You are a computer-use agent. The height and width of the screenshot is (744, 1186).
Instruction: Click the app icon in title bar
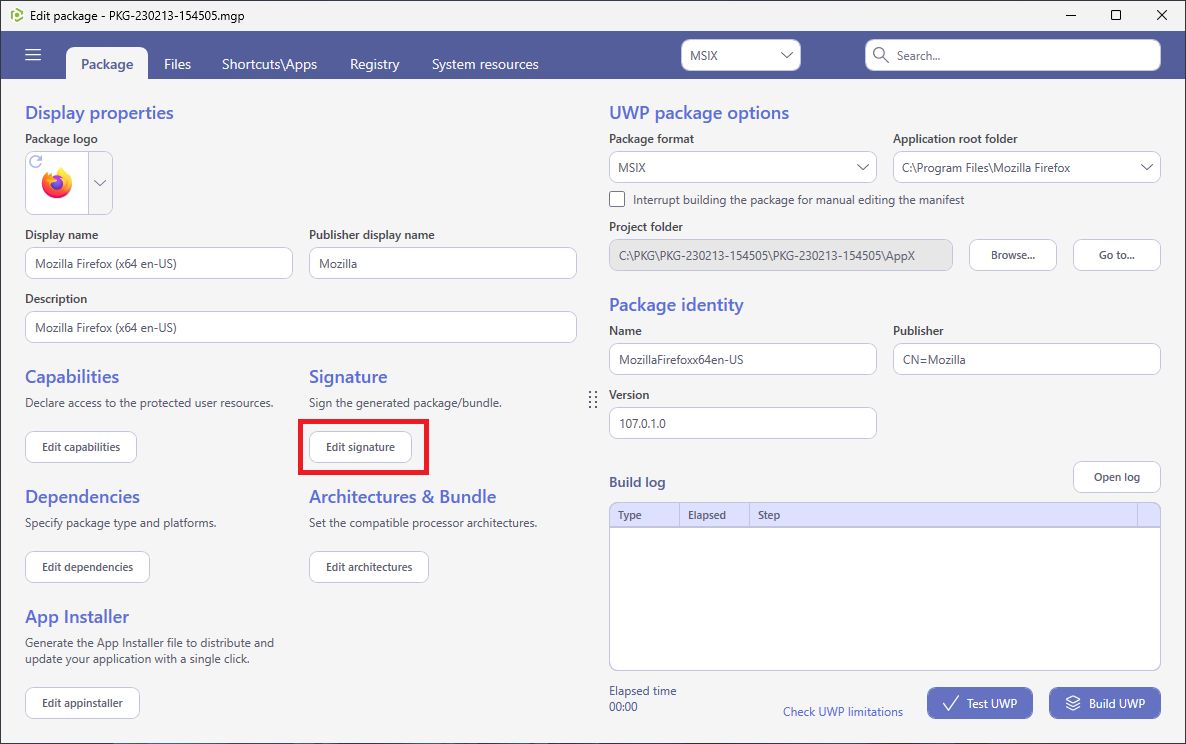click(17, 15)
